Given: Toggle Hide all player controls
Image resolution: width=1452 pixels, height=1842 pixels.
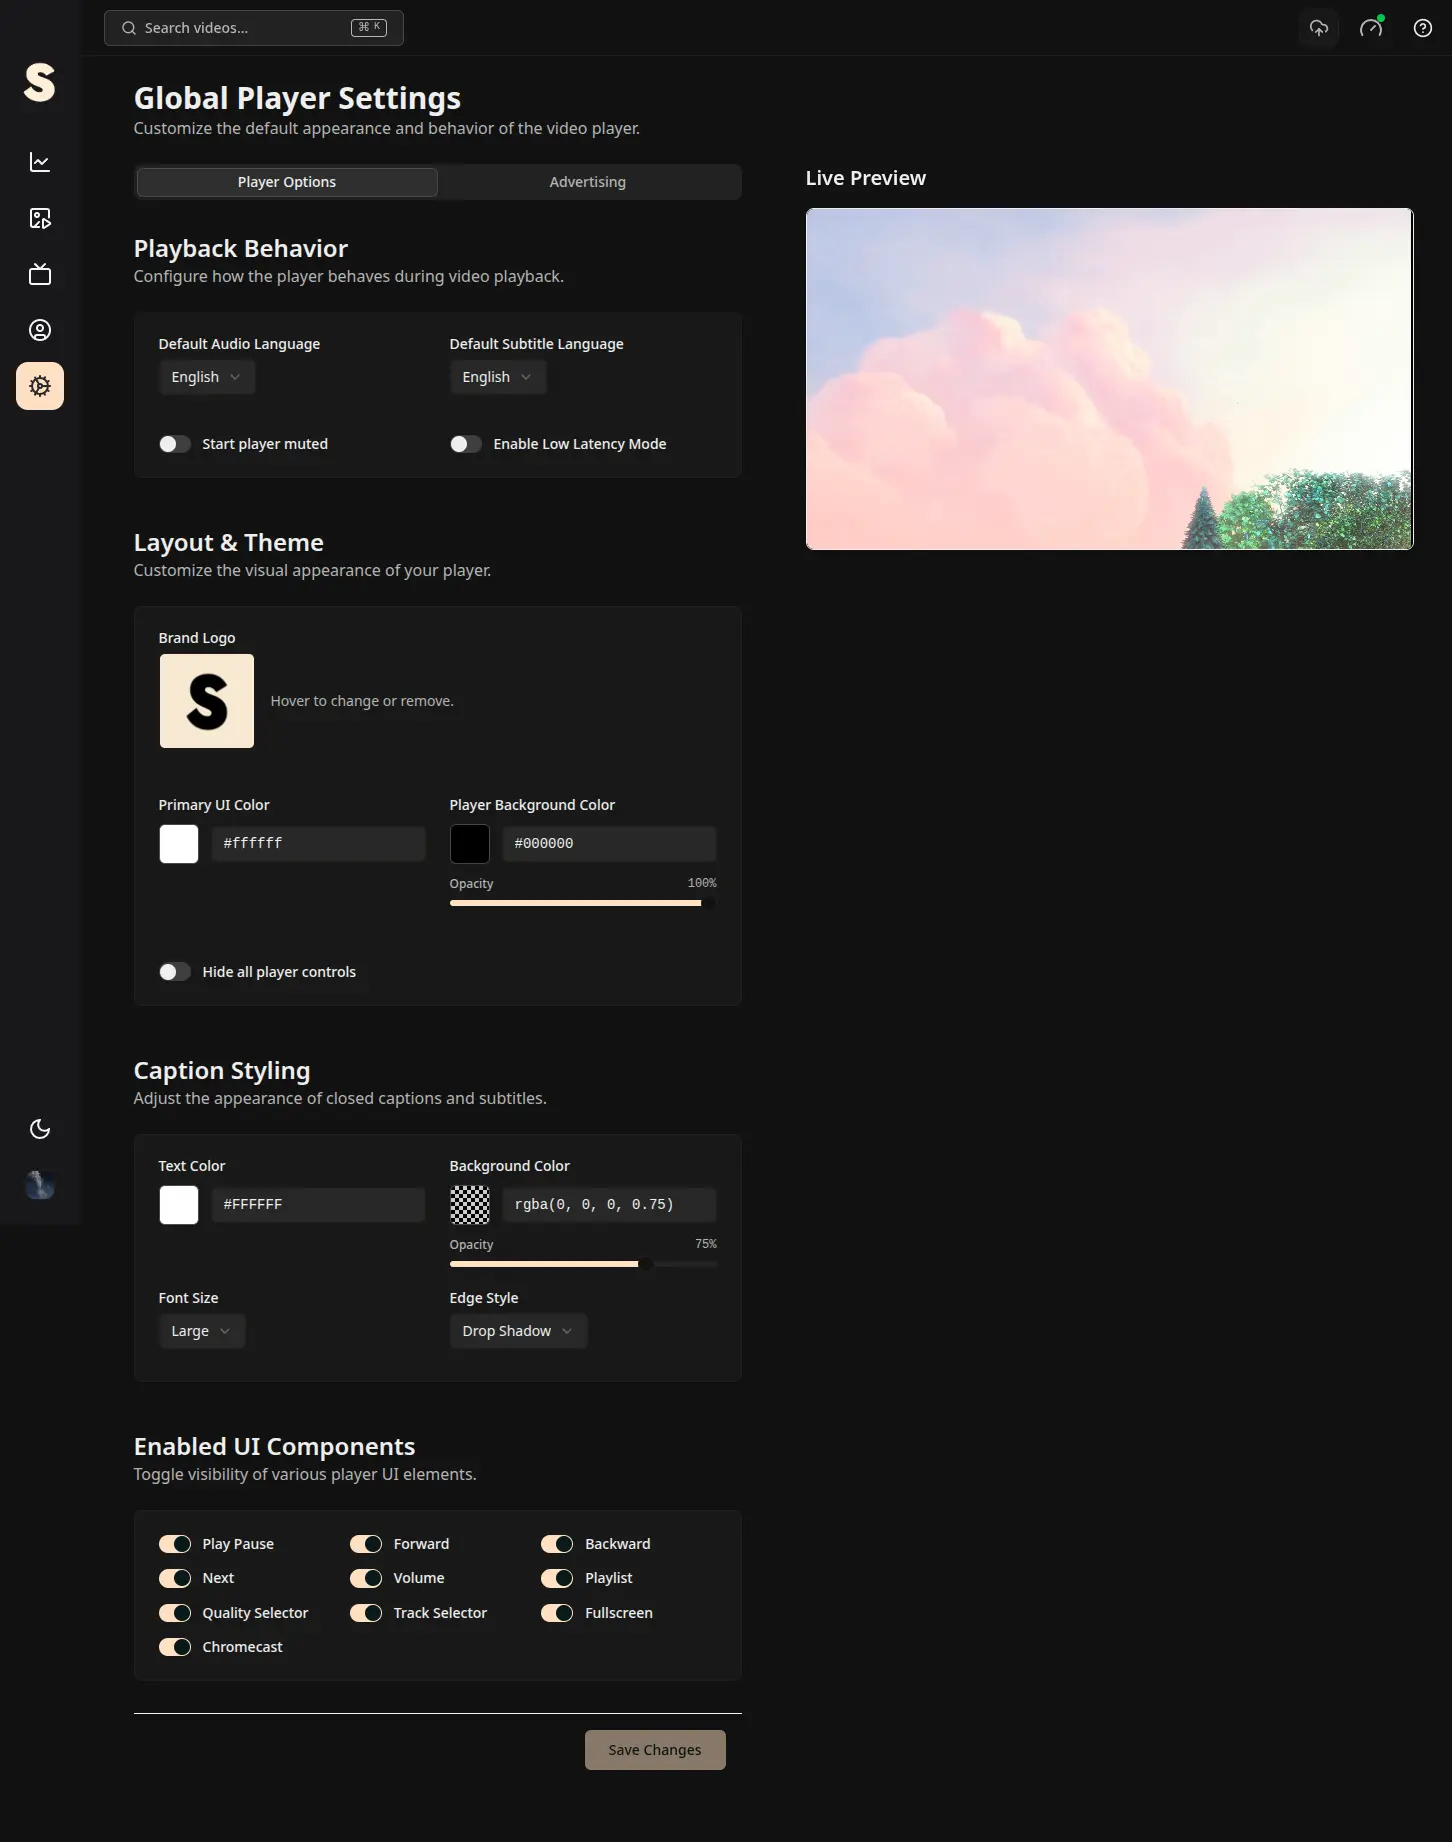Looking at the screenshot, I should [x=175, y=972].
